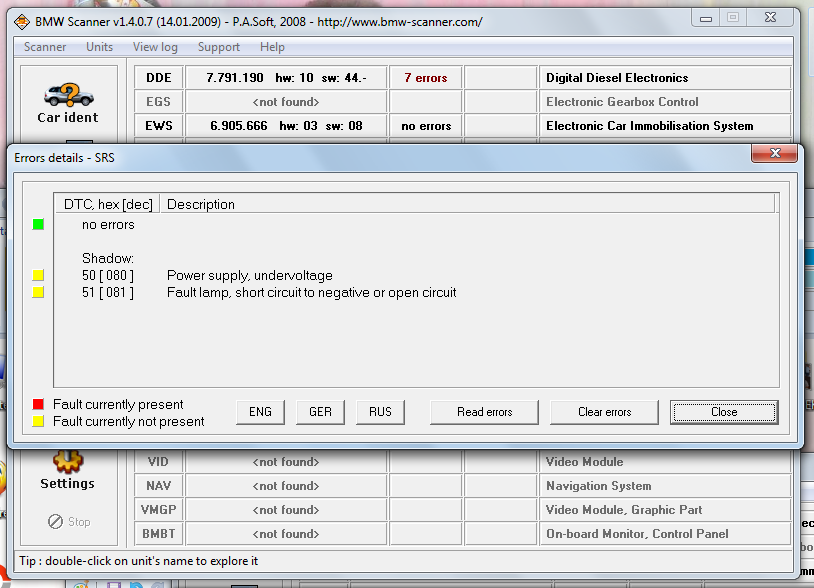Click the Read errors button
Image resolution: width=814 pixels, height=588 pixels.
click(x=484, y=412)
